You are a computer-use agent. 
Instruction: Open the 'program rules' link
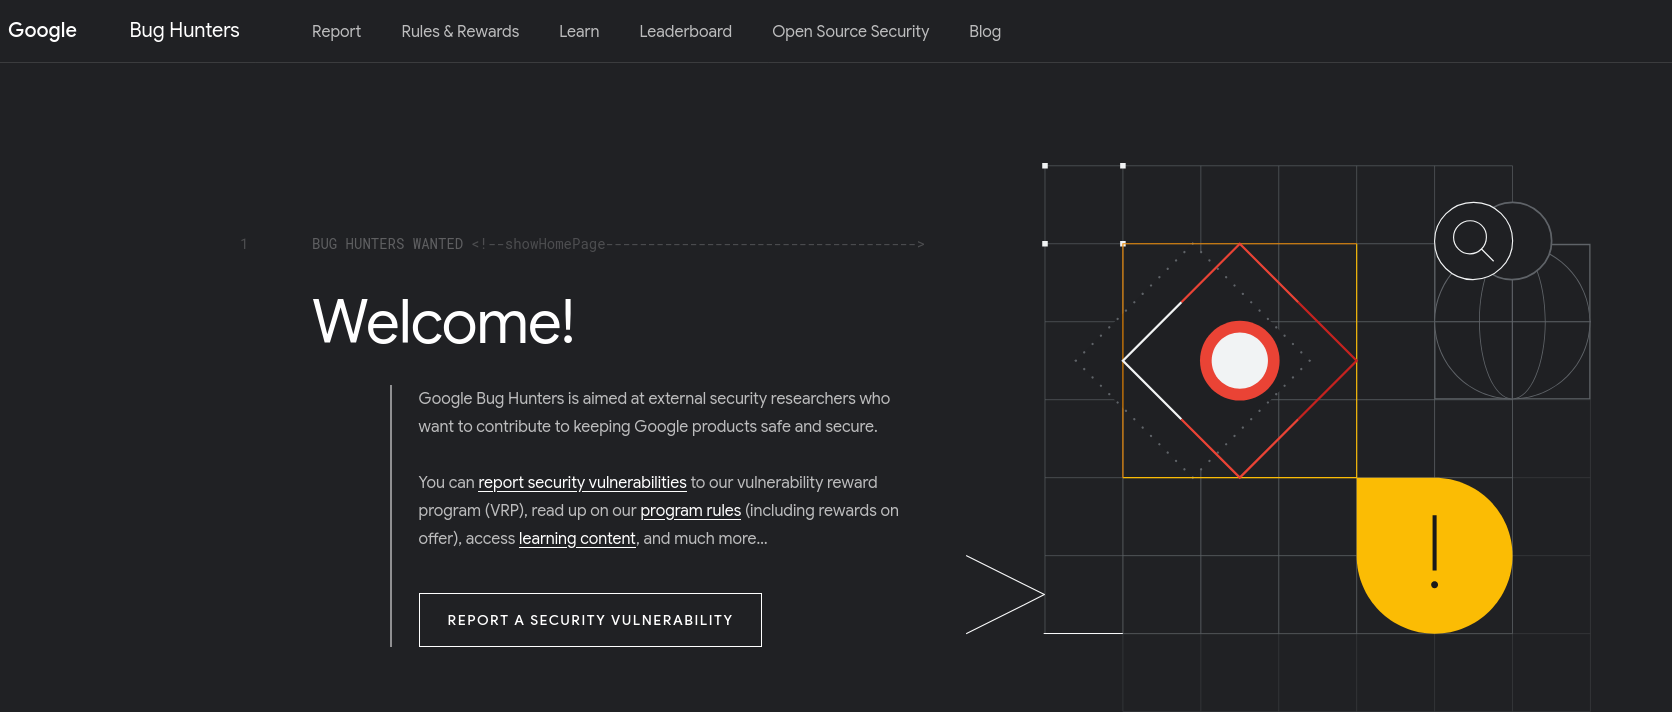click(x=690, y=510)
